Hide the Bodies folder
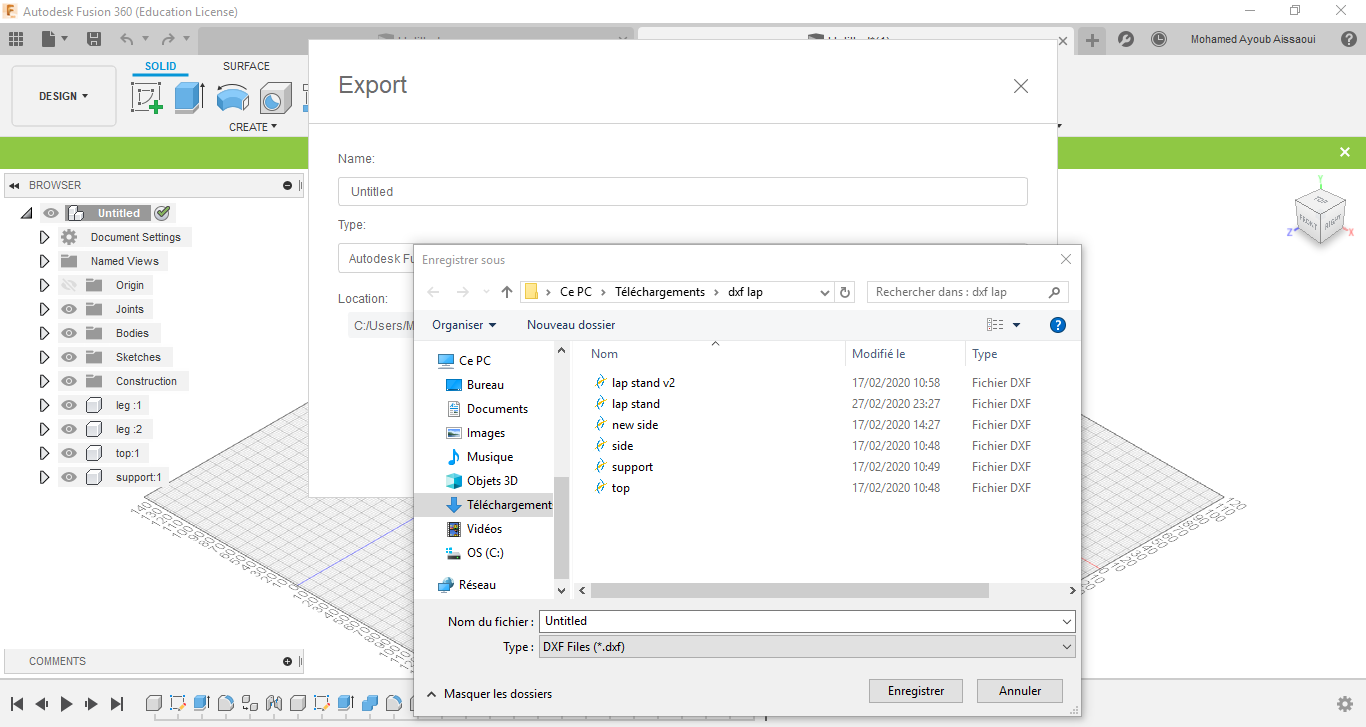 [x=69, y=333]
